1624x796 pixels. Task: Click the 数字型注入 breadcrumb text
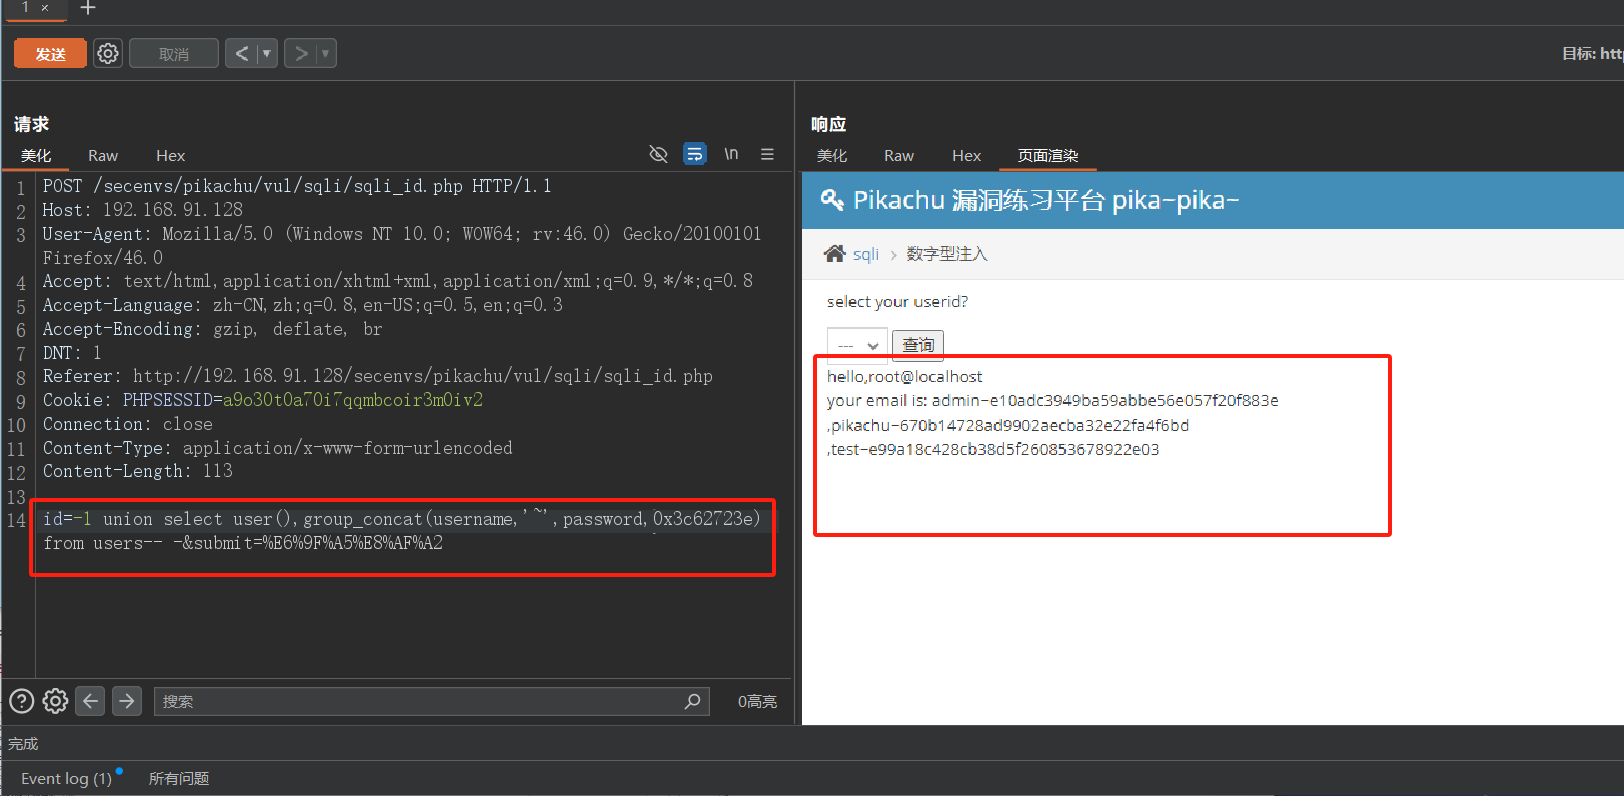point(947,254)
